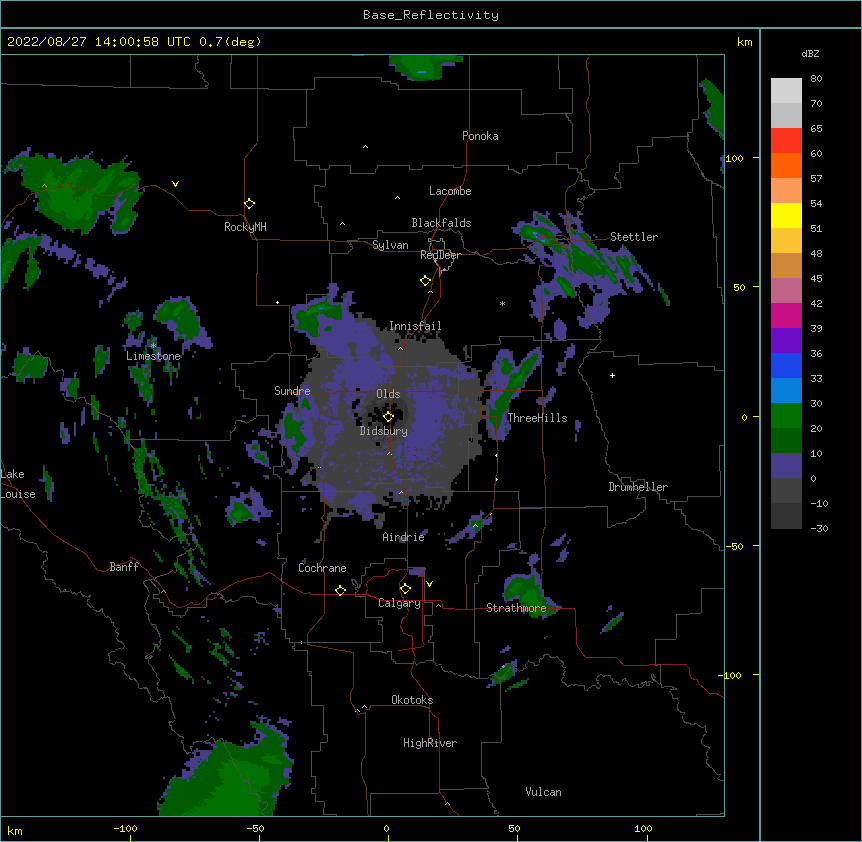This screenshot has height=842, width=862.
Task: Click the RedDeer city label
Action: pos(440,255)
